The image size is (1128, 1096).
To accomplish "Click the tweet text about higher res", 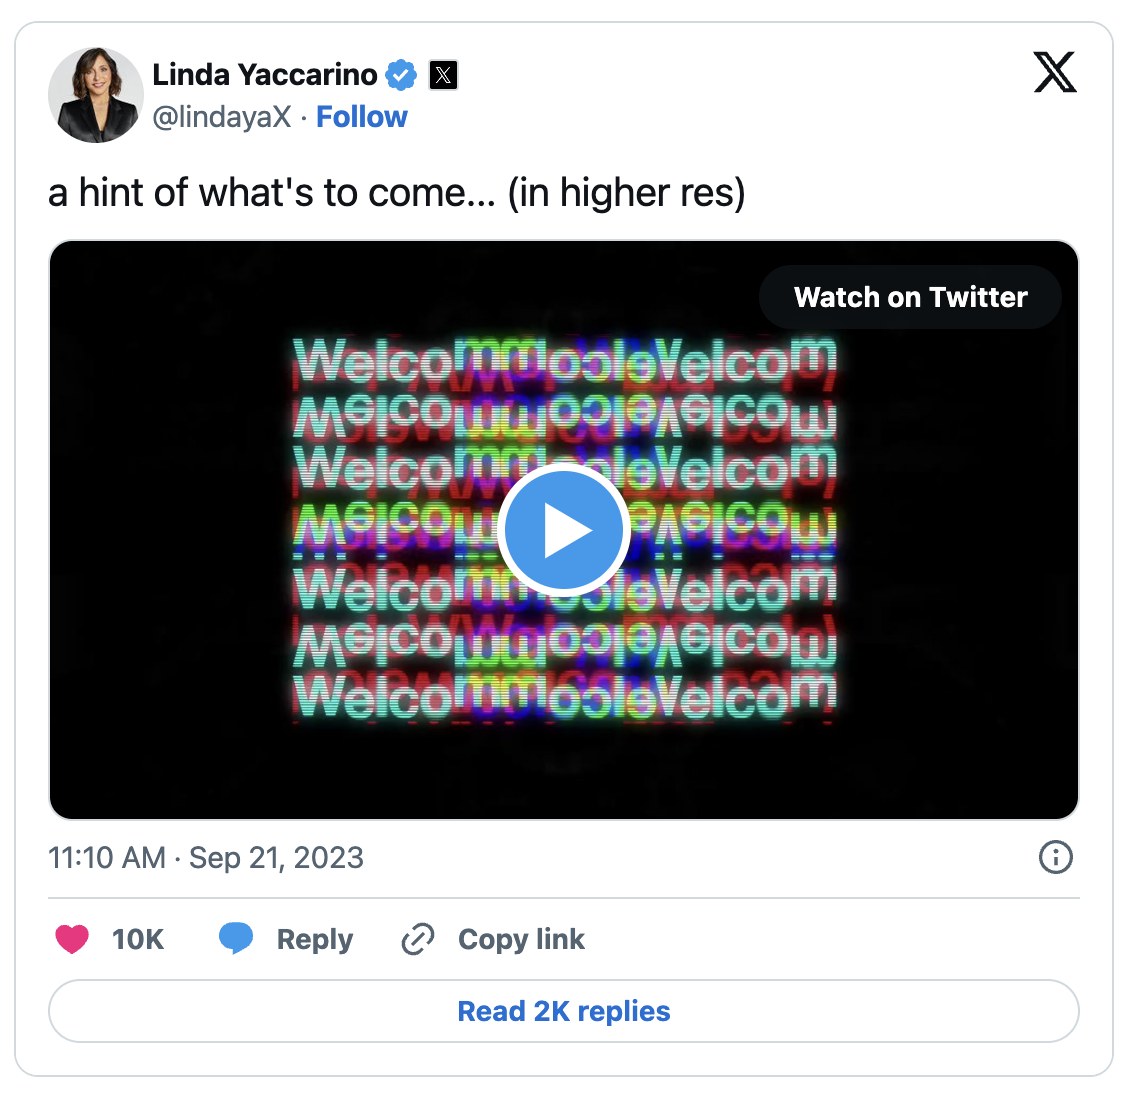I will tap(396, 192).
